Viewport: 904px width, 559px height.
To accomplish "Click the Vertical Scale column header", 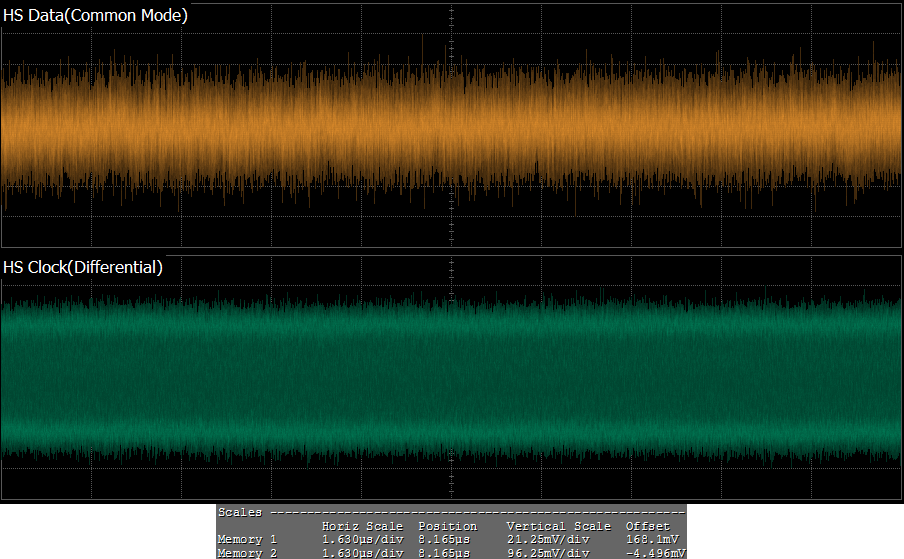I will click(558, 526).
